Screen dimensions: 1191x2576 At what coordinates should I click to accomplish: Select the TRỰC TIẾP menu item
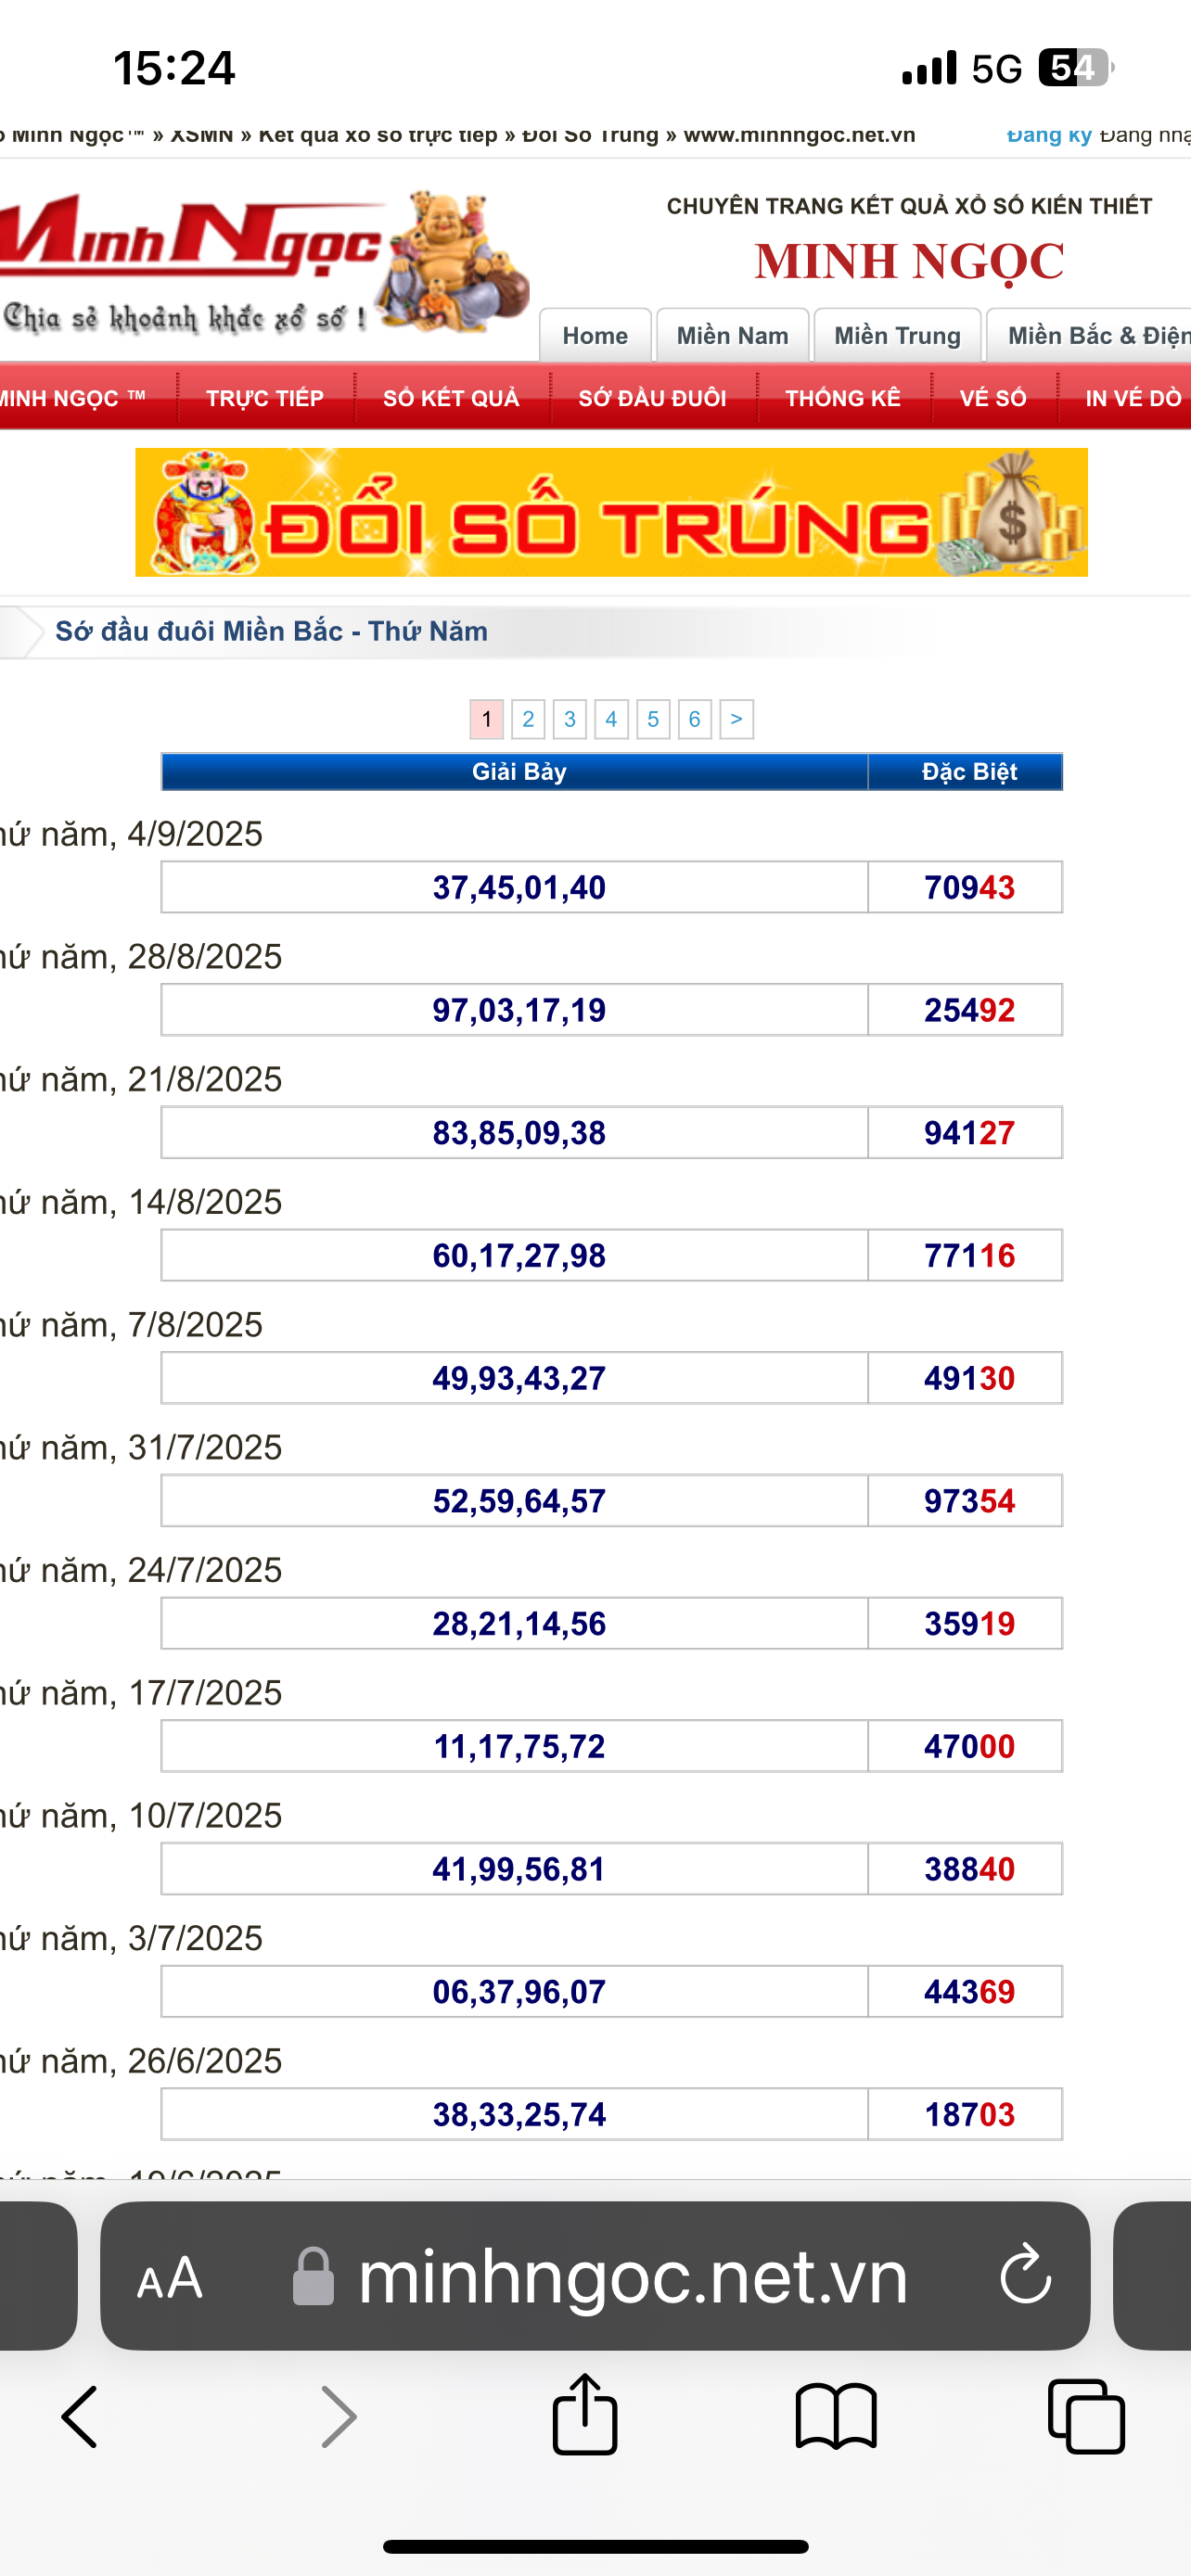click(x=265, y=398)
